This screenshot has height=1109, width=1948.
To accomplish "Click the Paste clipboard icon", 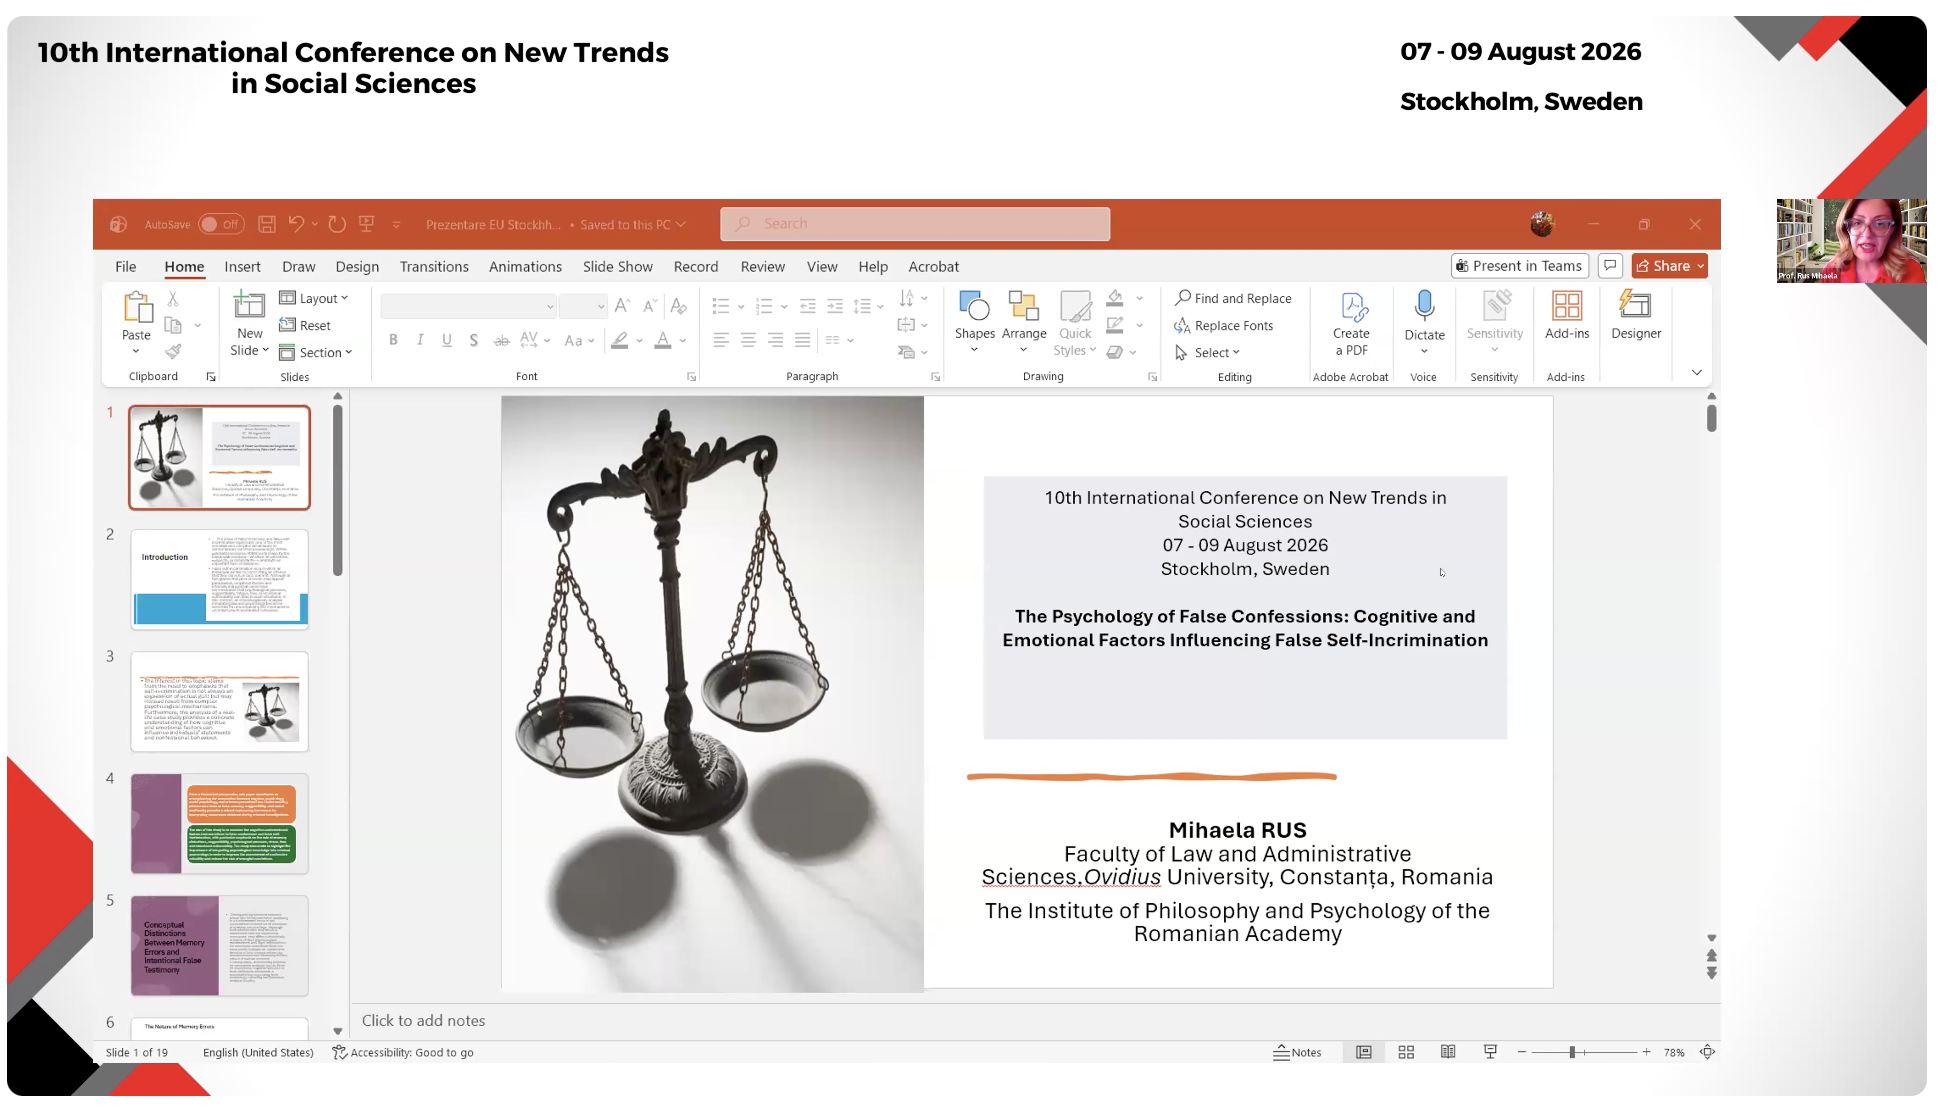I will [137, 307].
